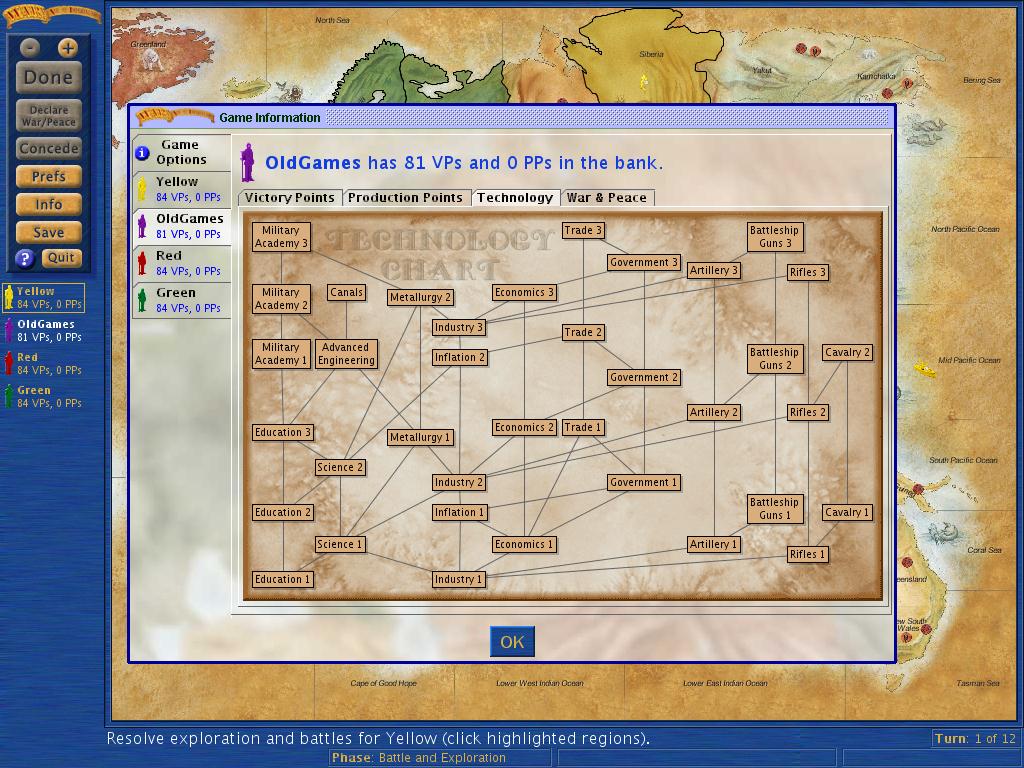Click the red soldier icon in dialog list
The width and height of the screenshot is (1024, 768).
coord(142,263)
